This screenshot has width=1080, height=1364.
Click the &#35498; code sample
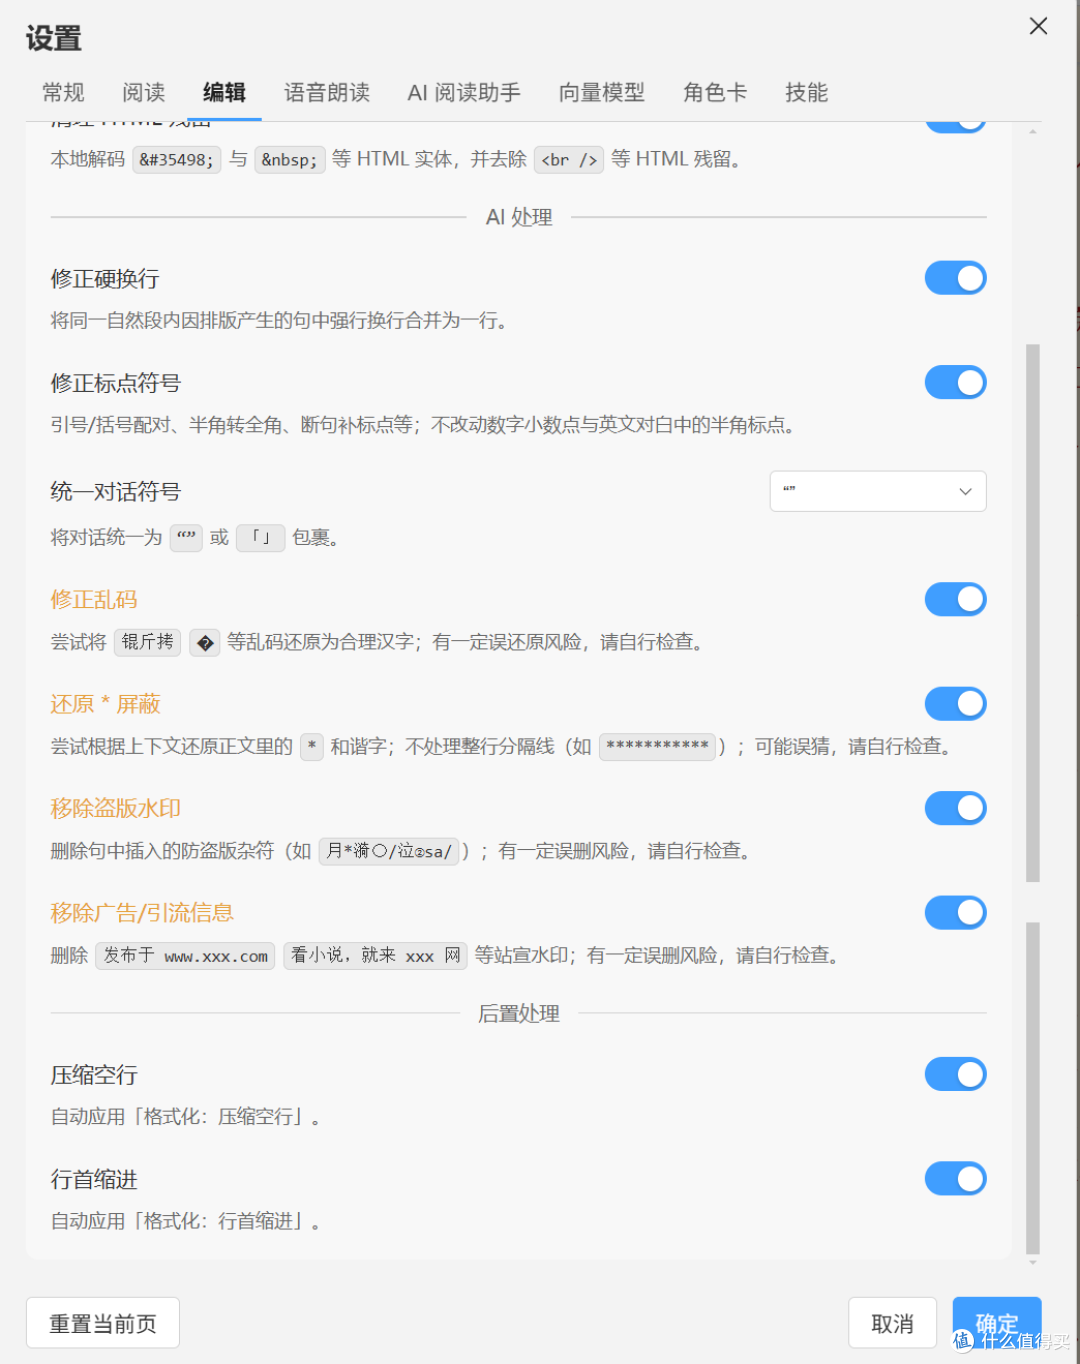[x=177, y=159]
